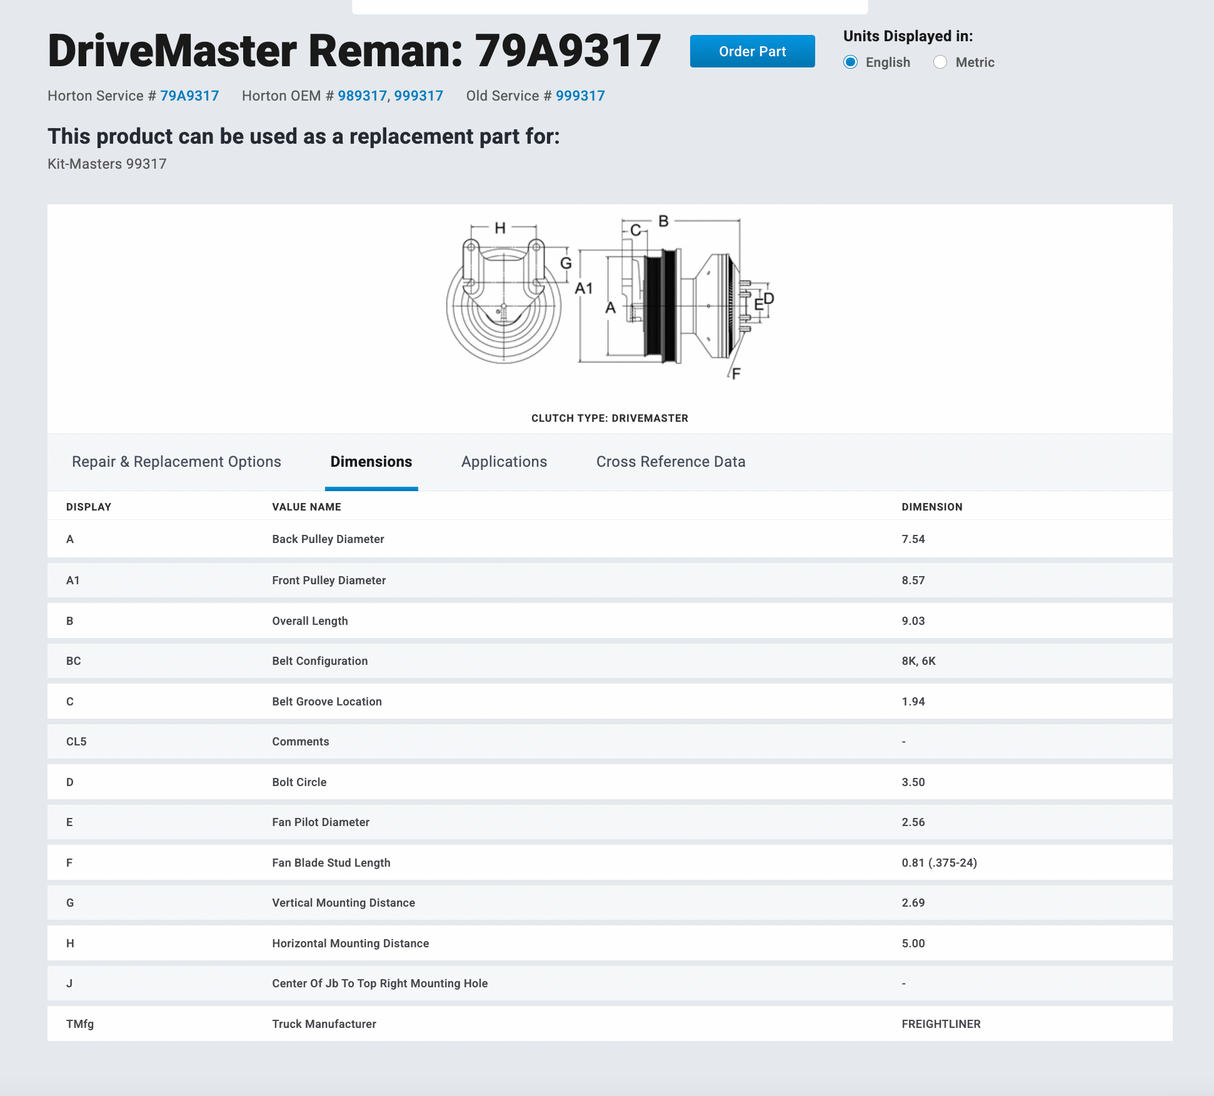Select the Metric units radio button
Screen dimensions: 1214x1096
pos(940,62)
